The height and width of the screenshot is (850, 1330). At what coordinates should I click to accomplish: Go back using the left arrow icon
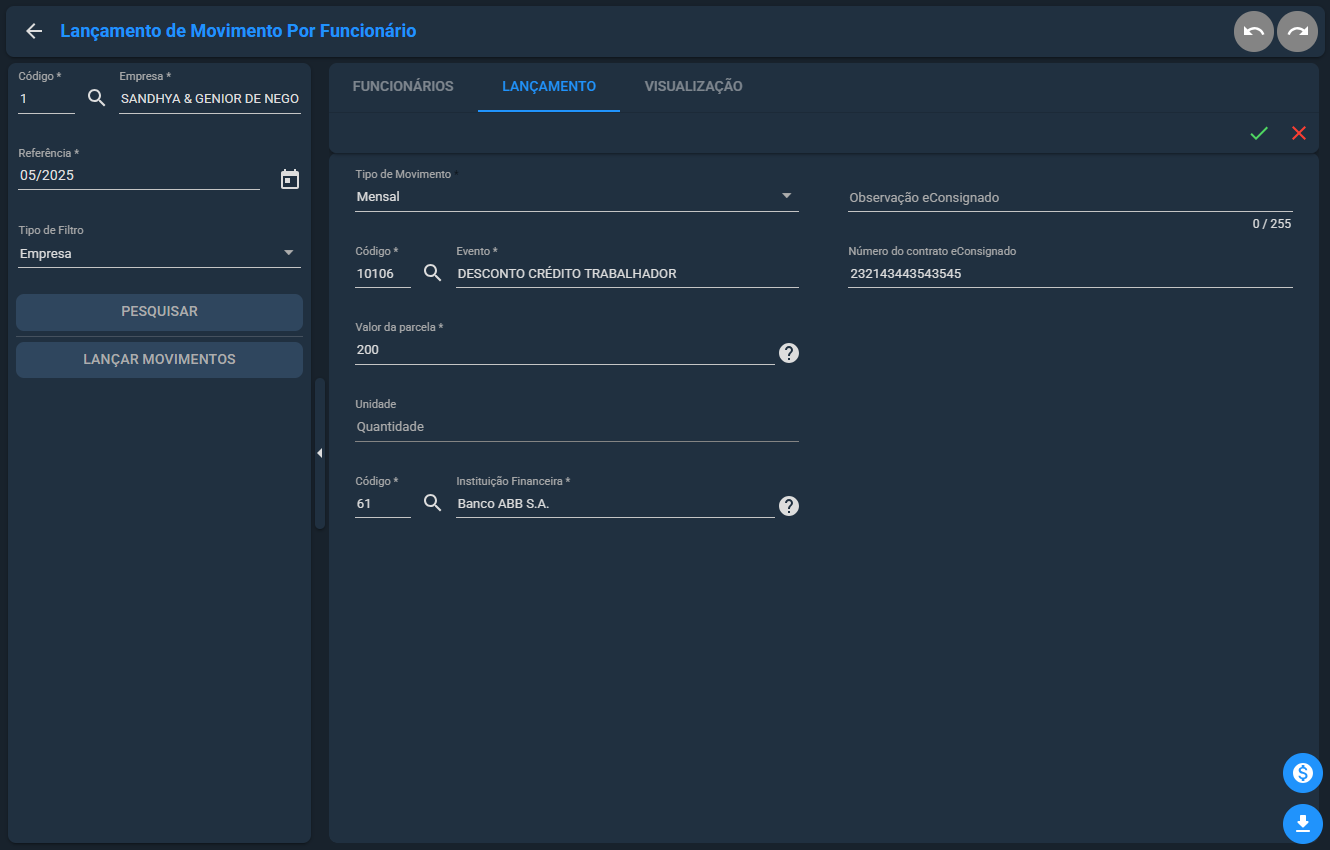click(x=34, y=31)
